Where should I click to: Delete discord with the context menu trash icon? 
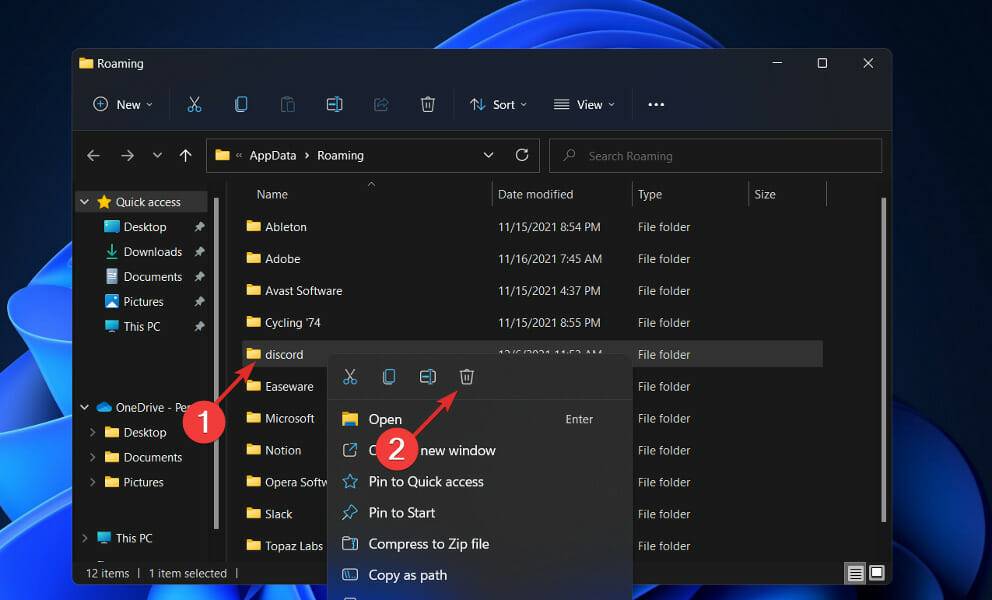click(466, 377)
